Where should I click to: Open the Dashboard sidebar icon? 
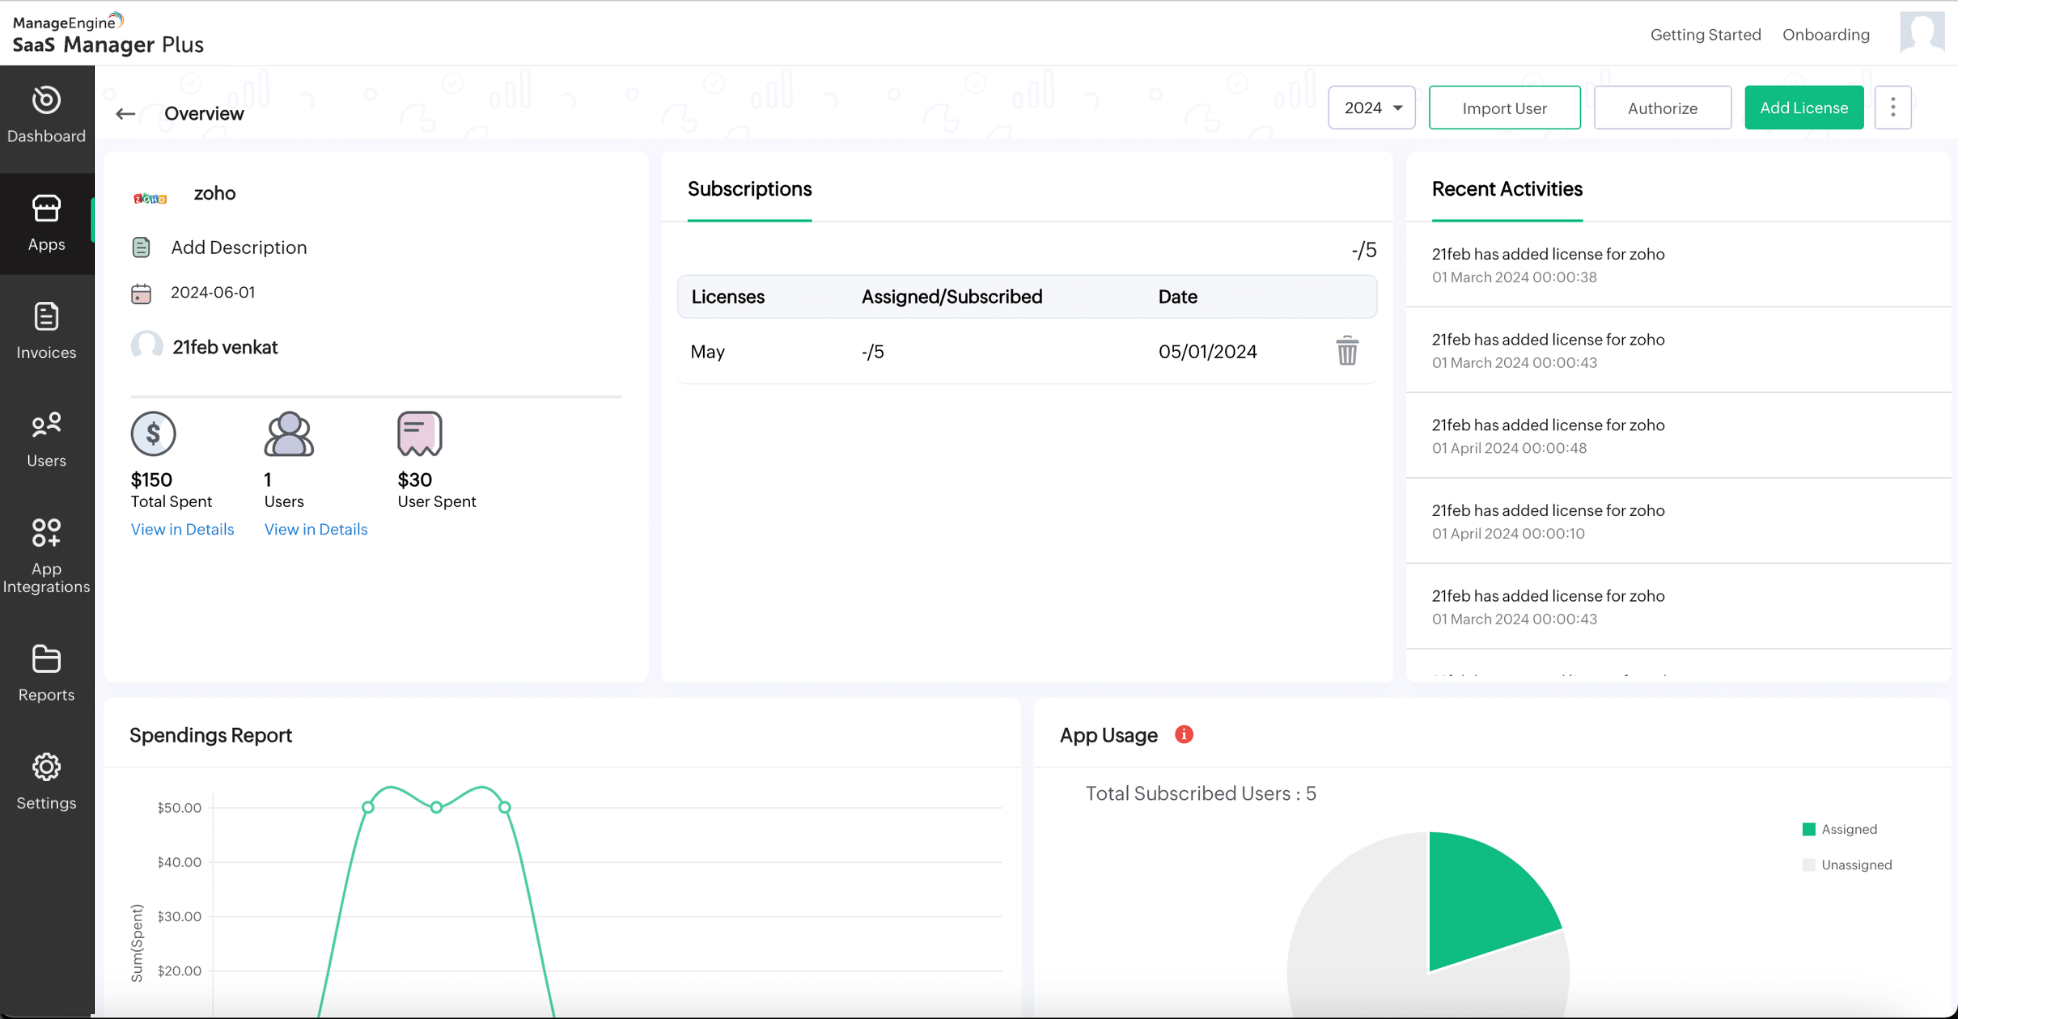[x=46, y=100]
